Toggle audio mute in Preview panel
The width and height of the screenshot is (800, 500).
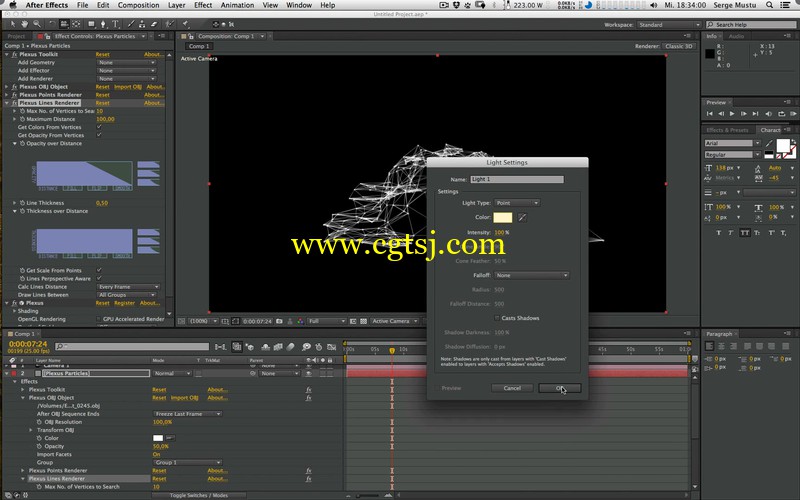pos(768,114)
